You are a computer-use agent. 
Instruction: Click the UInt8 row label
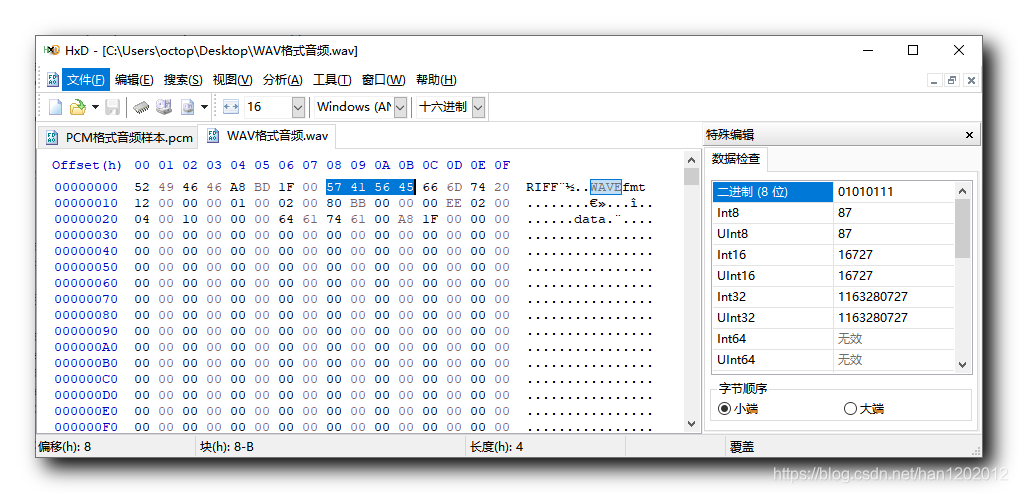[x=732, y=234]
